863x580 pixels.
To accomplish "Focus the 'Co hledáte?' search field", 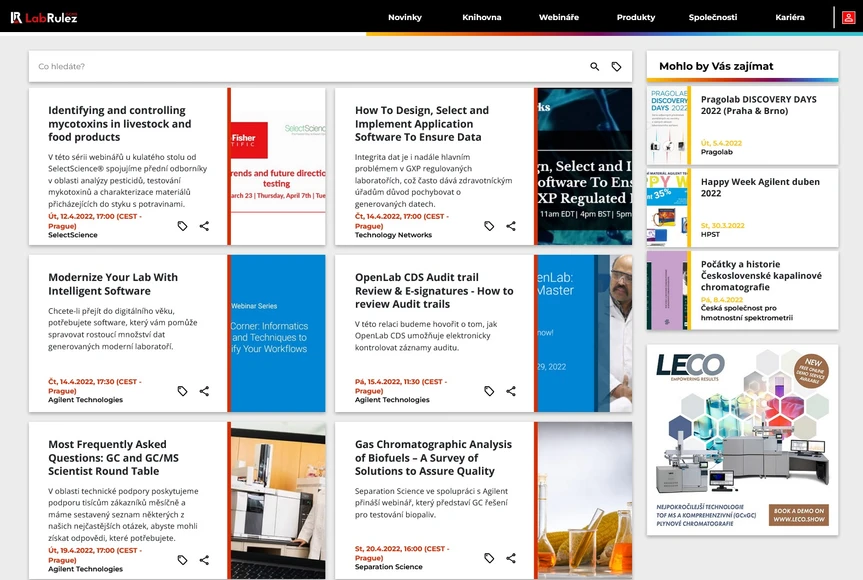I will [308, 67].
